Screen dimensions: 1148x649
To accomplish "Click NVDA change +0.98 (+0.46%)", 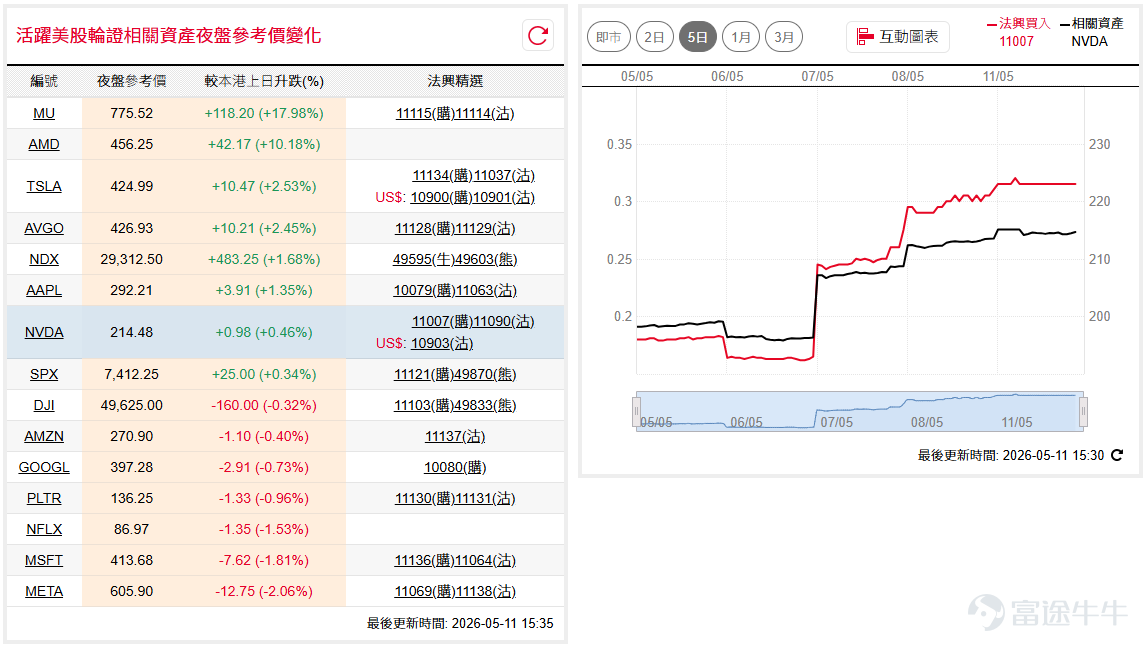I will click(264, 333).
